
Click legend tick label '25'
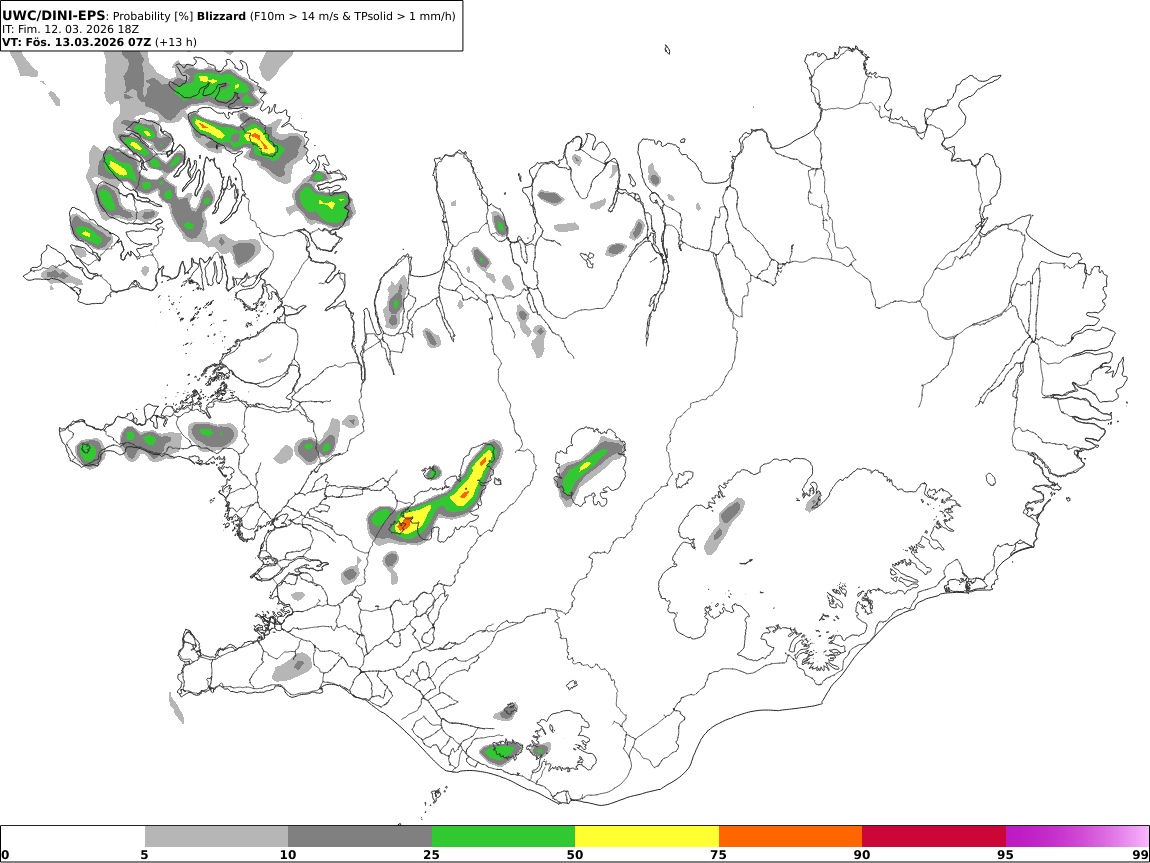pyautogui.click(x=431, y=855)
